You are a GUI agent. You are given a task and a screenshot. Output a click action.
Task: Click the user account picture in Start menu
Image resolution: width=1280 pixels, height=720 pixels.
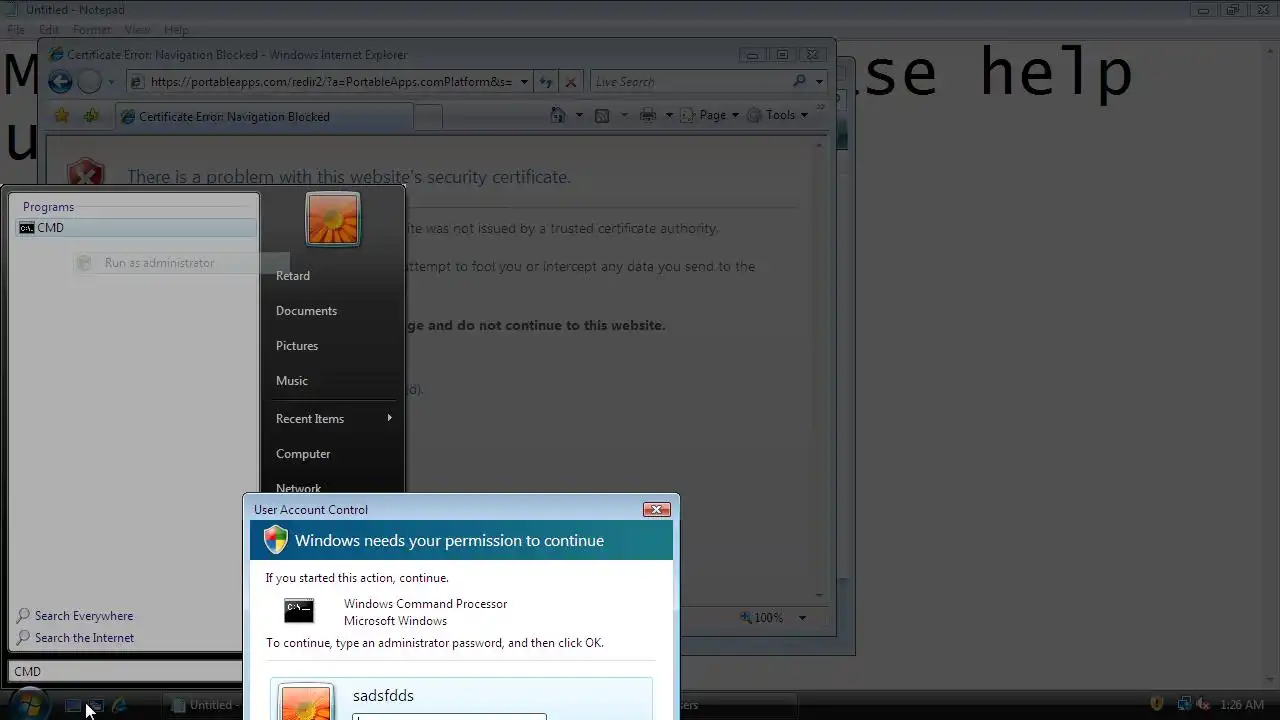(333, 219)
